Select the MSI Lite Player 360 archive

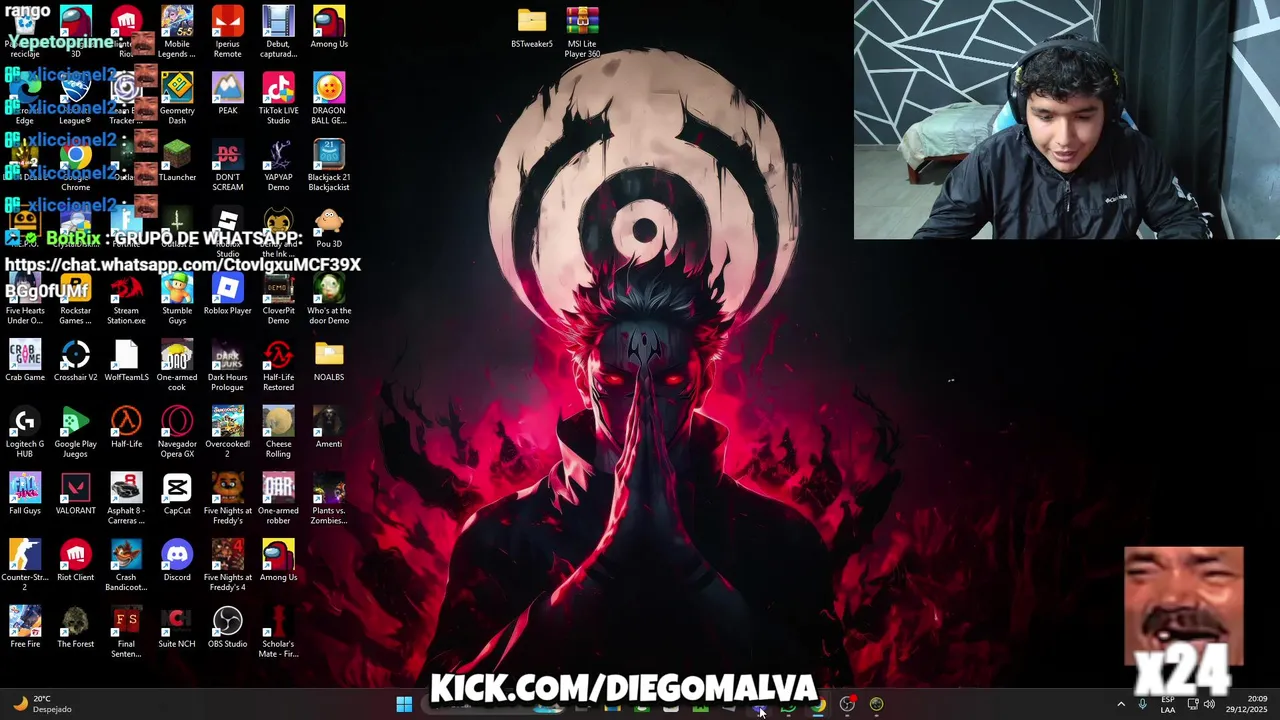583,32
